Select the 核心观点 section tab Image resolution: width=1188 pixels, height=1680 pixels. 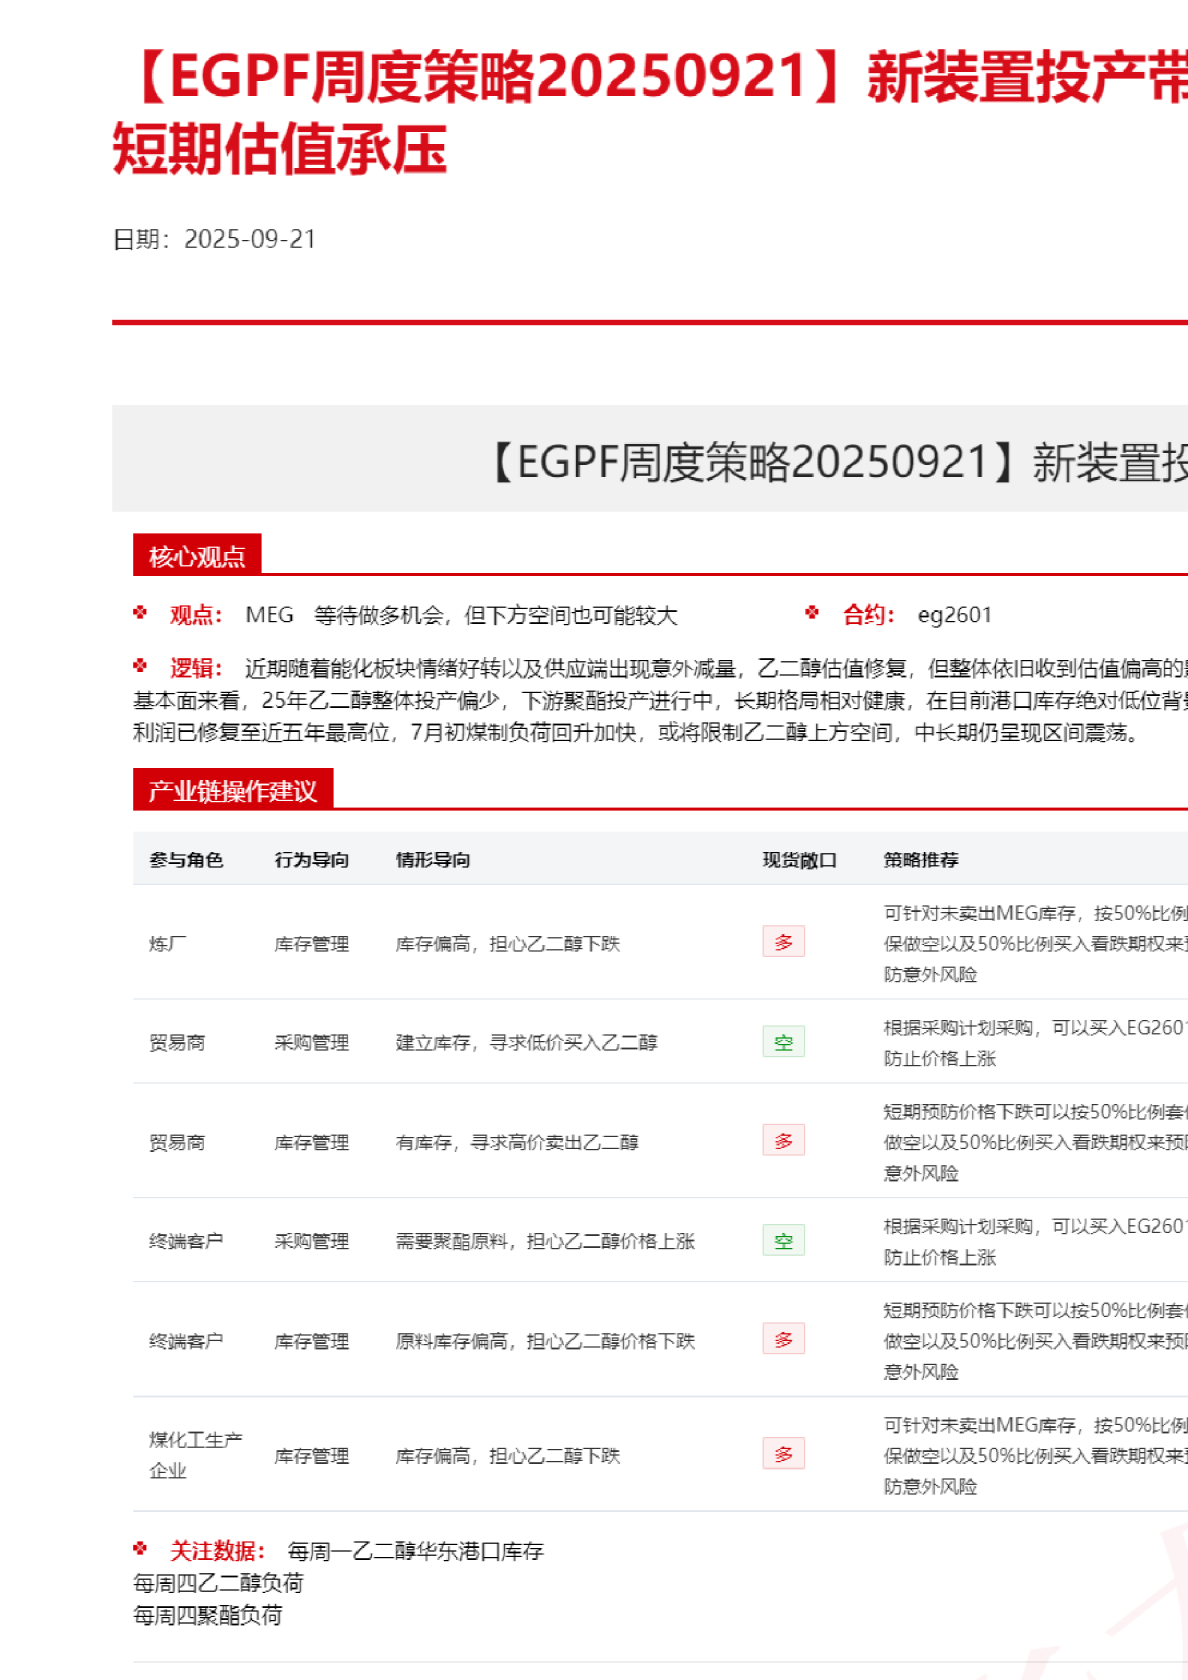[197, 556]
